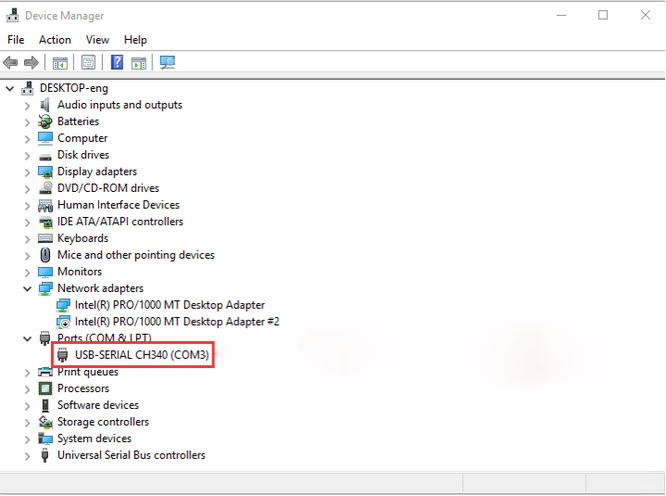Select the Keyboards label
This screenshot has height=496, width=666.
click(x=83, y=238)
